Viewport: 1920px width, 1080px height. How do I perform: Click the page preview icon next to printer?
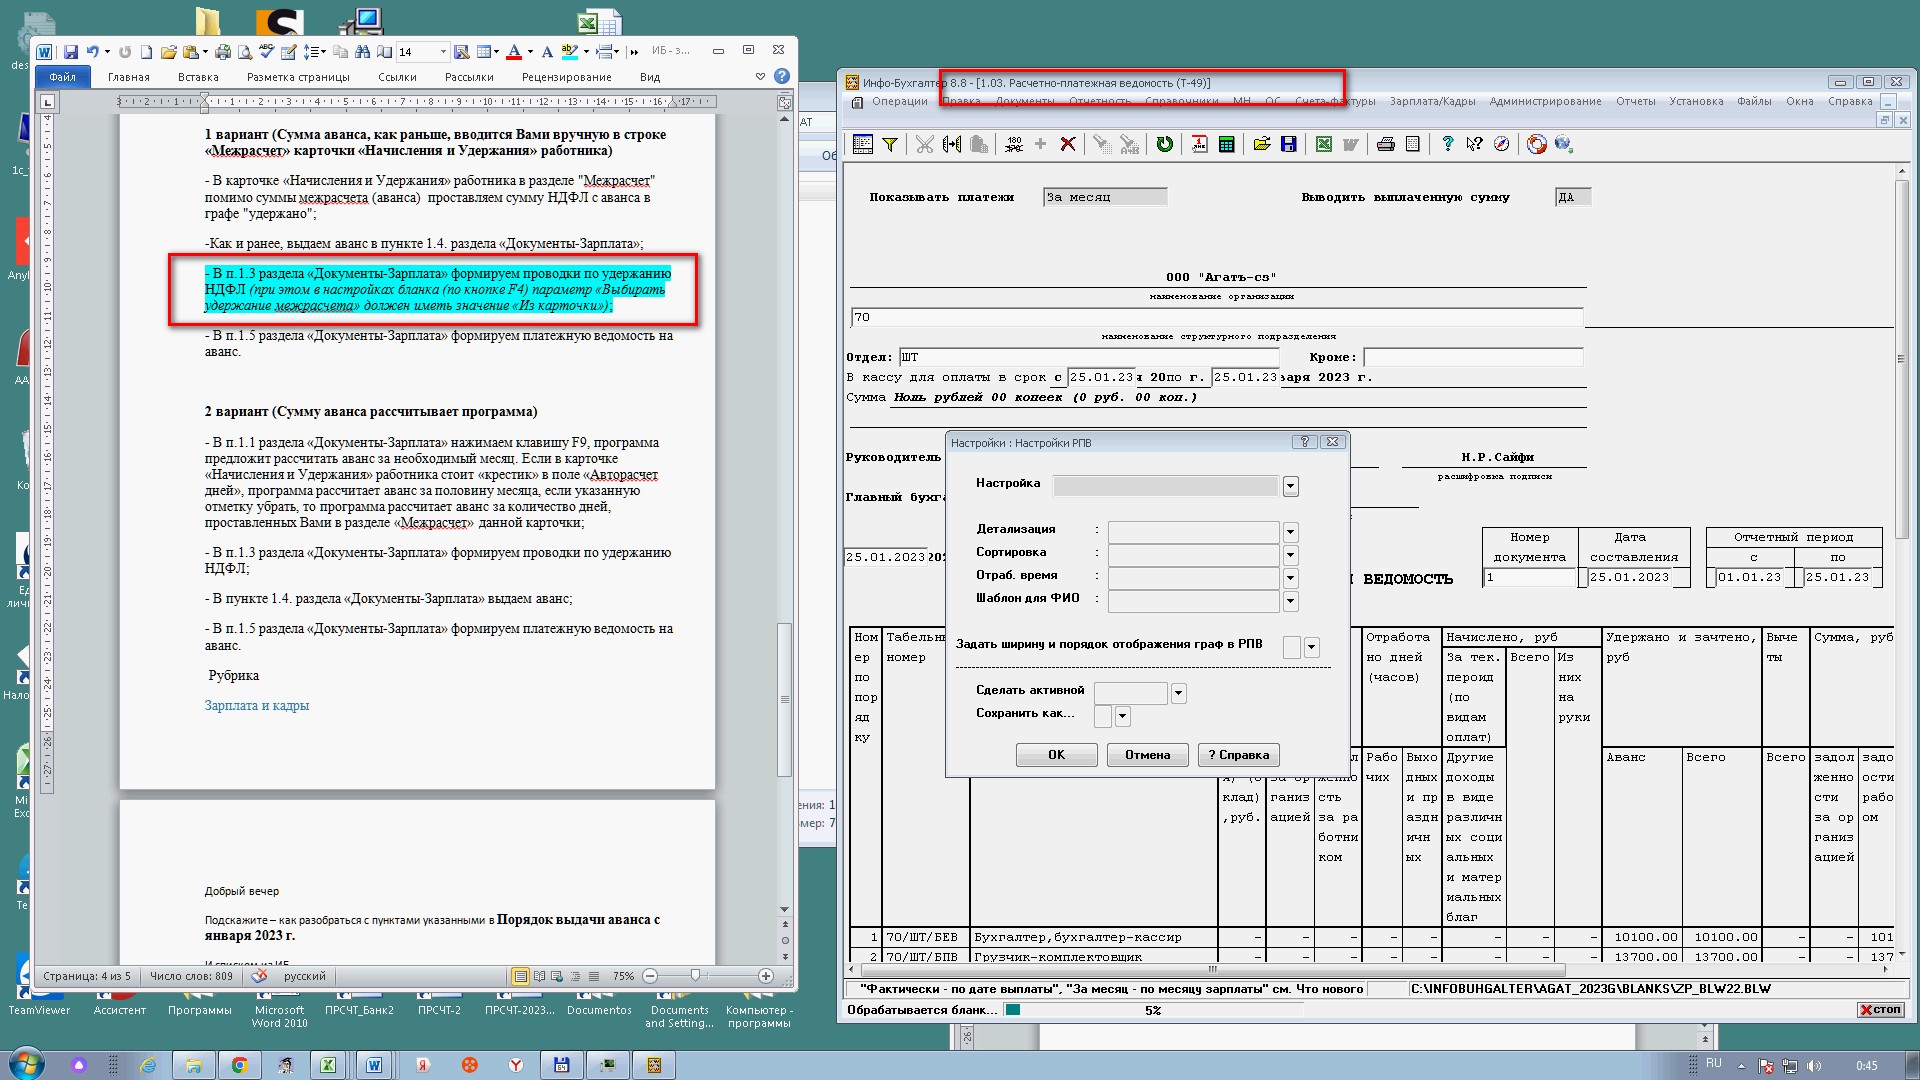click(1413, 145)
